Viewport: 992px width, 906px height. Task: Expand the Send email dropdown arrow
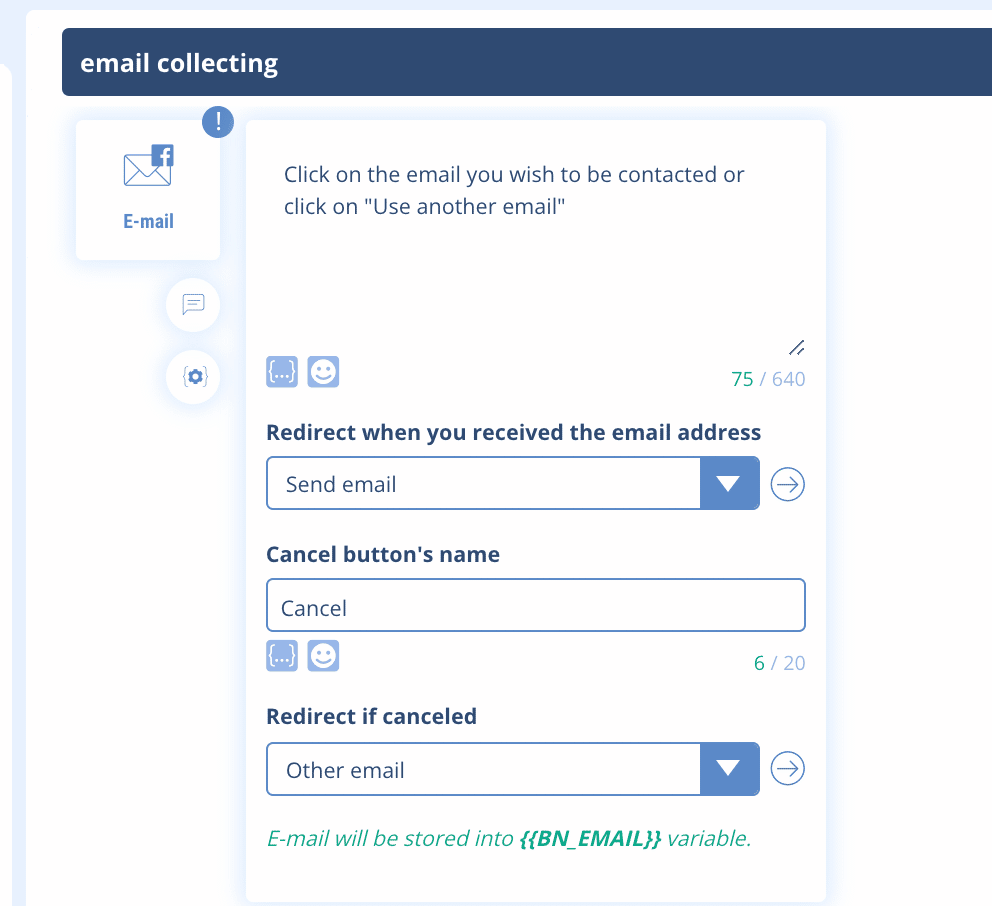coord(729,484)
